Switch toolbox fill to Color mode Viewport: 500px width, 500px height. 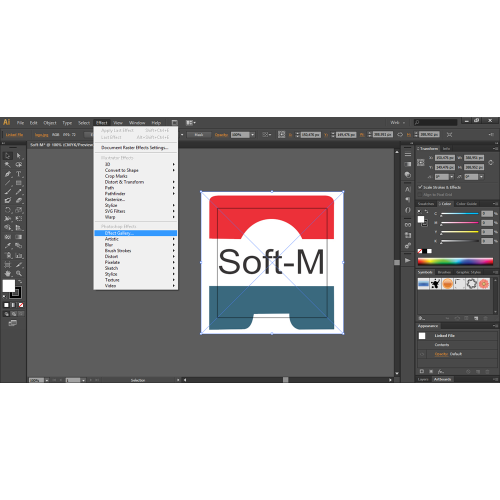point(6,305)
